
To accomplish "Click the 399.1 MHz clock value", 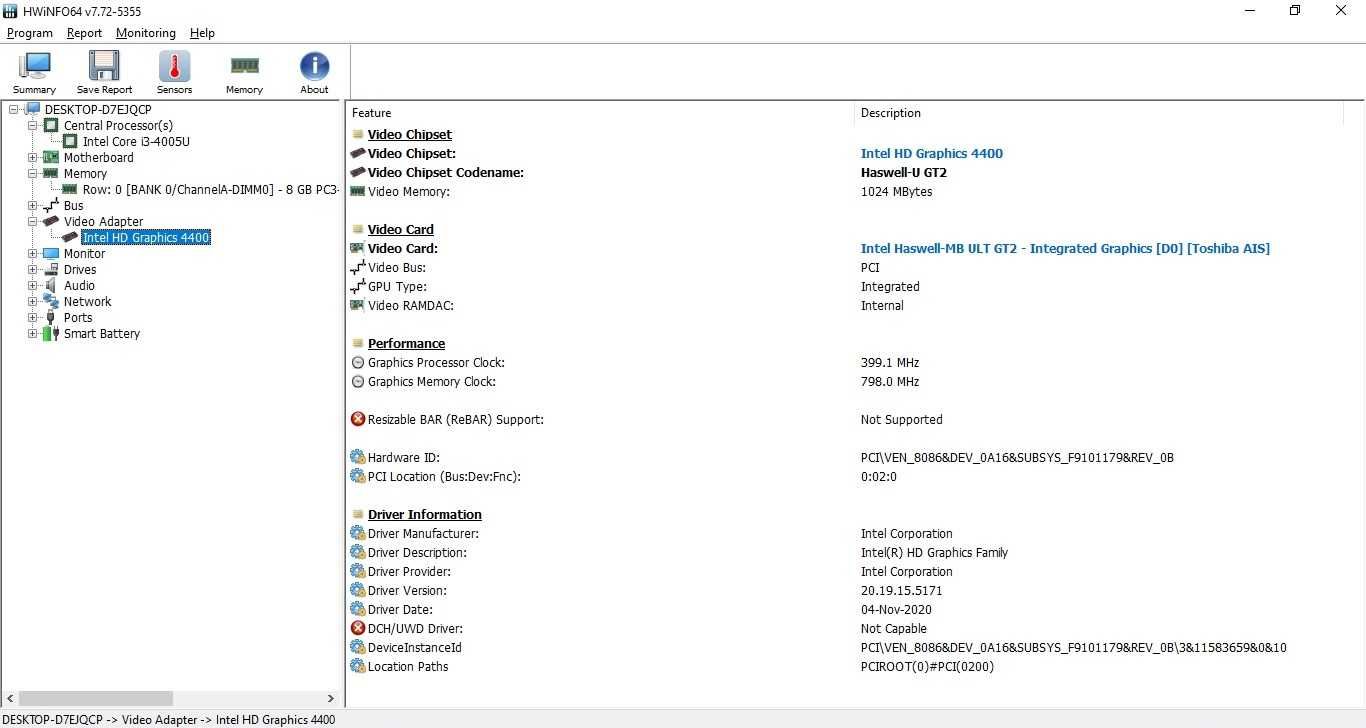I will (x=889, y=362).
